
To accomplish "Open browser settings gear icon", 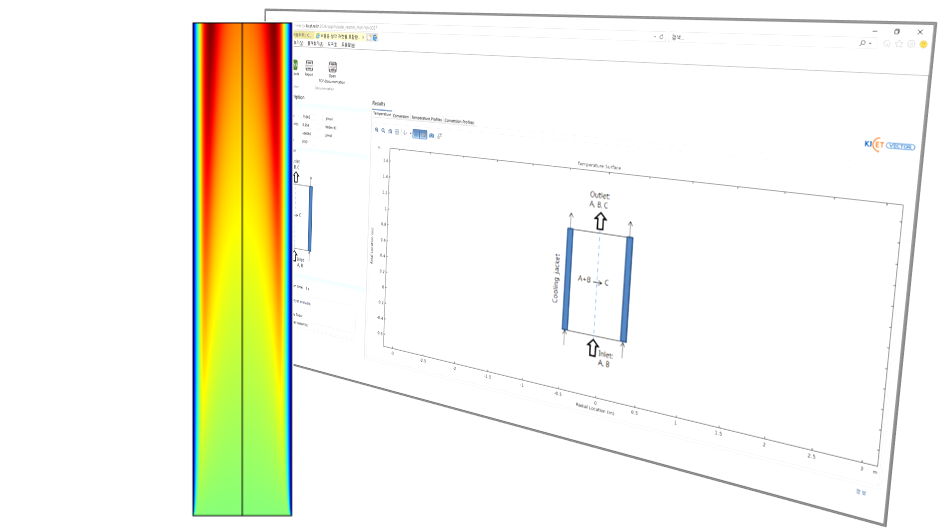I will pos(911,44).
